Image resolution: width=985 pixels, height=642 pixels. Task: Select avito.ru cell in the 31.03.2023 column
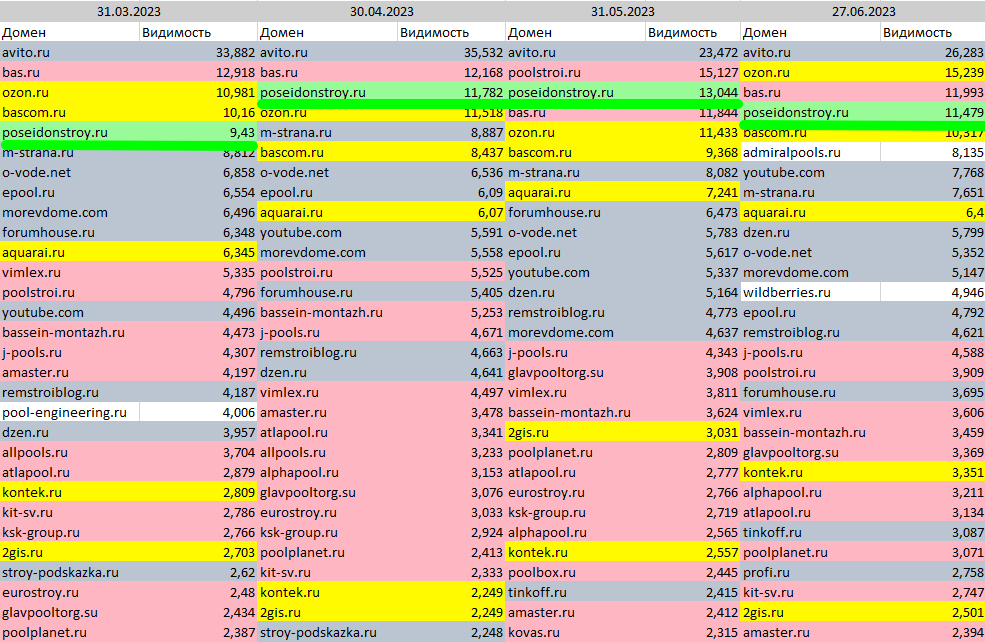click(x=70, y=52)
